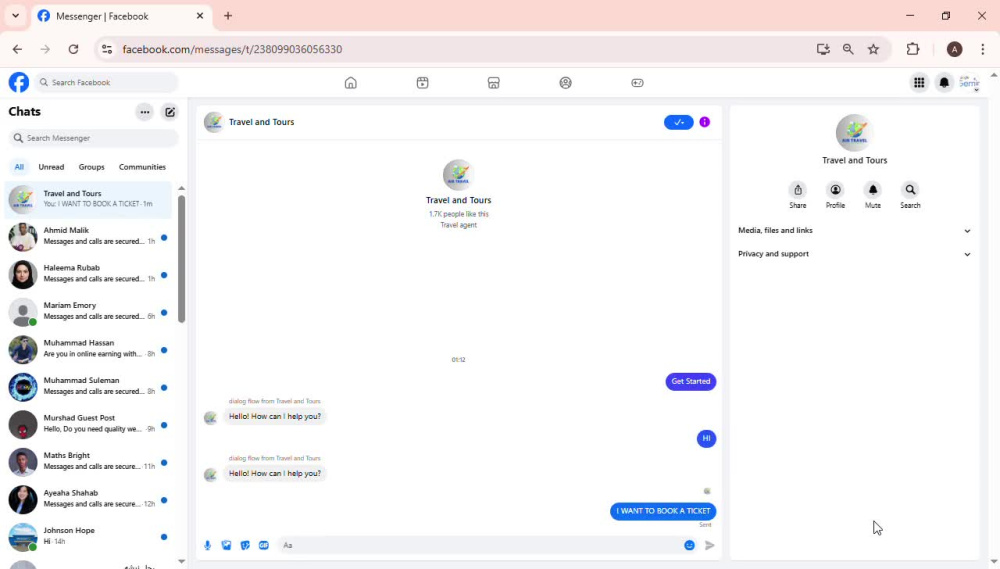Choose a sticker
This screenshot has height=569, width=1000.
tap(245, 545)
